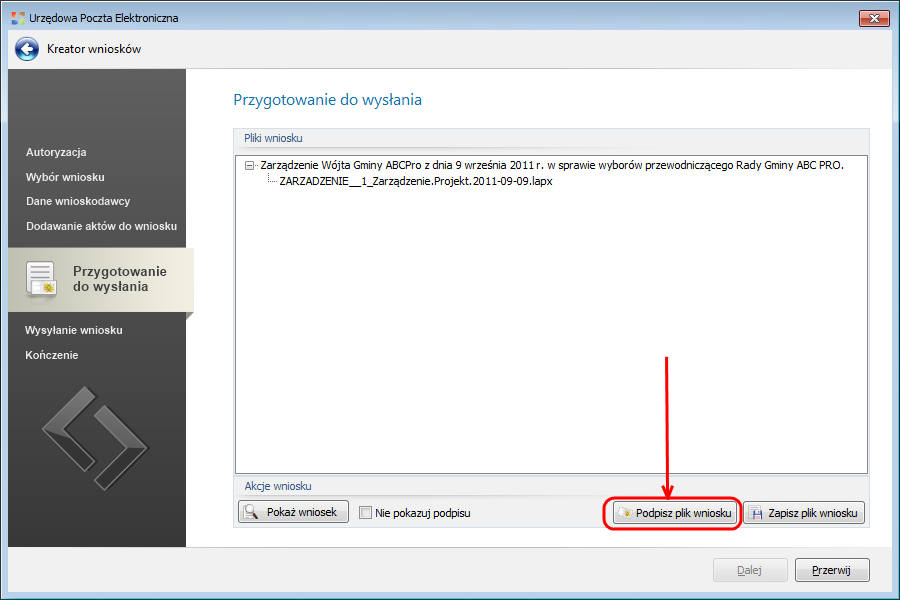The image size is (900, 600).
Task: Select Kończenie in the sidebar
Action: pos(52,355)
